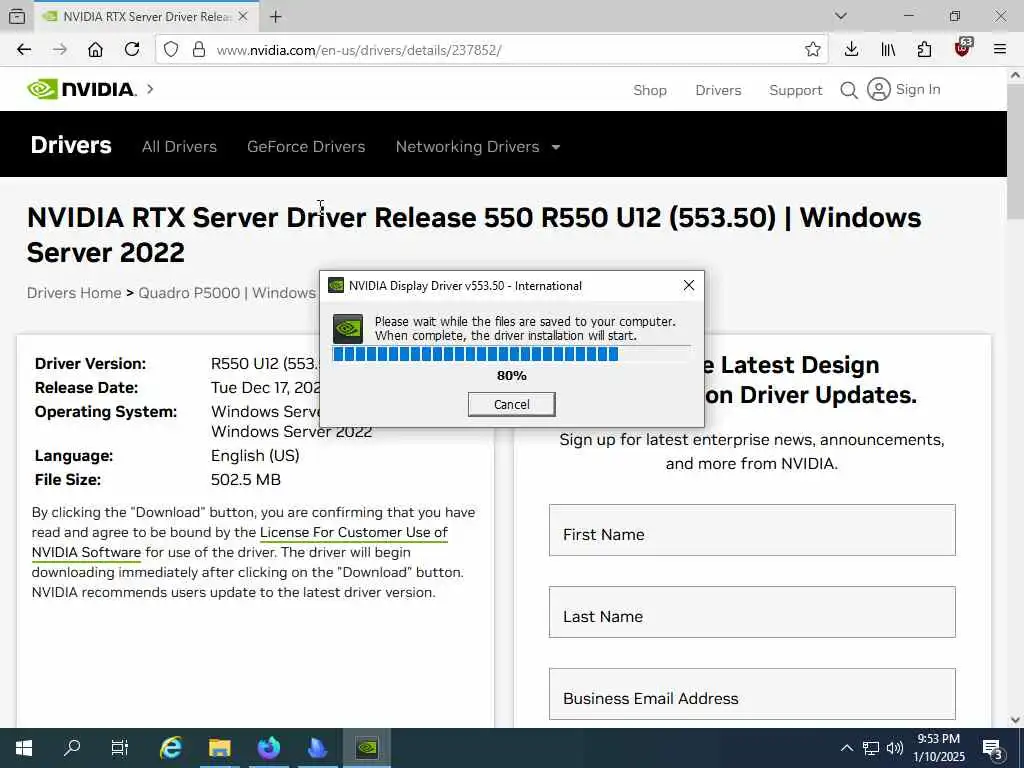Click the page vertical scrollbar thumb

tap(1015, 151)
